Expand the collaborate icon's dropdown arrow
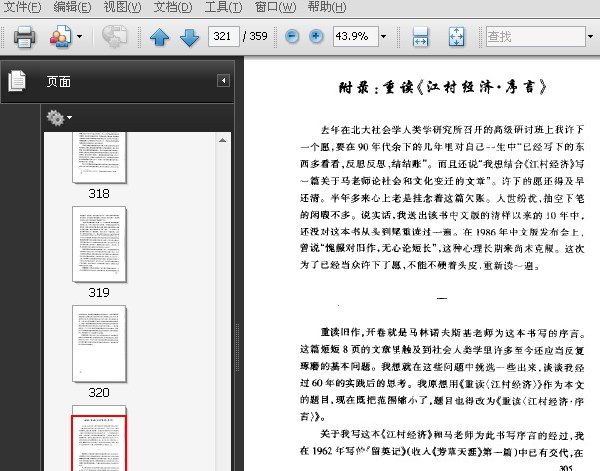 79,37
